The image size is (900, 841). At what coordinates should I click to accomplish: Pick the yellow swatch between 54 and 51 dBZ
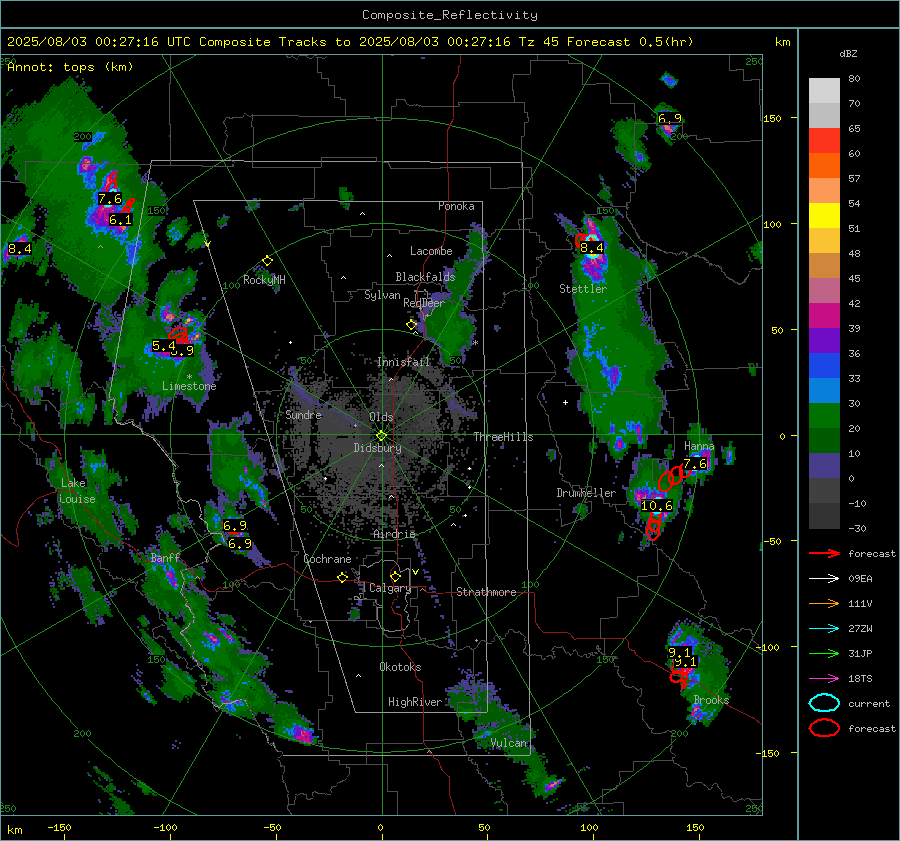click(x=824, y=216)
